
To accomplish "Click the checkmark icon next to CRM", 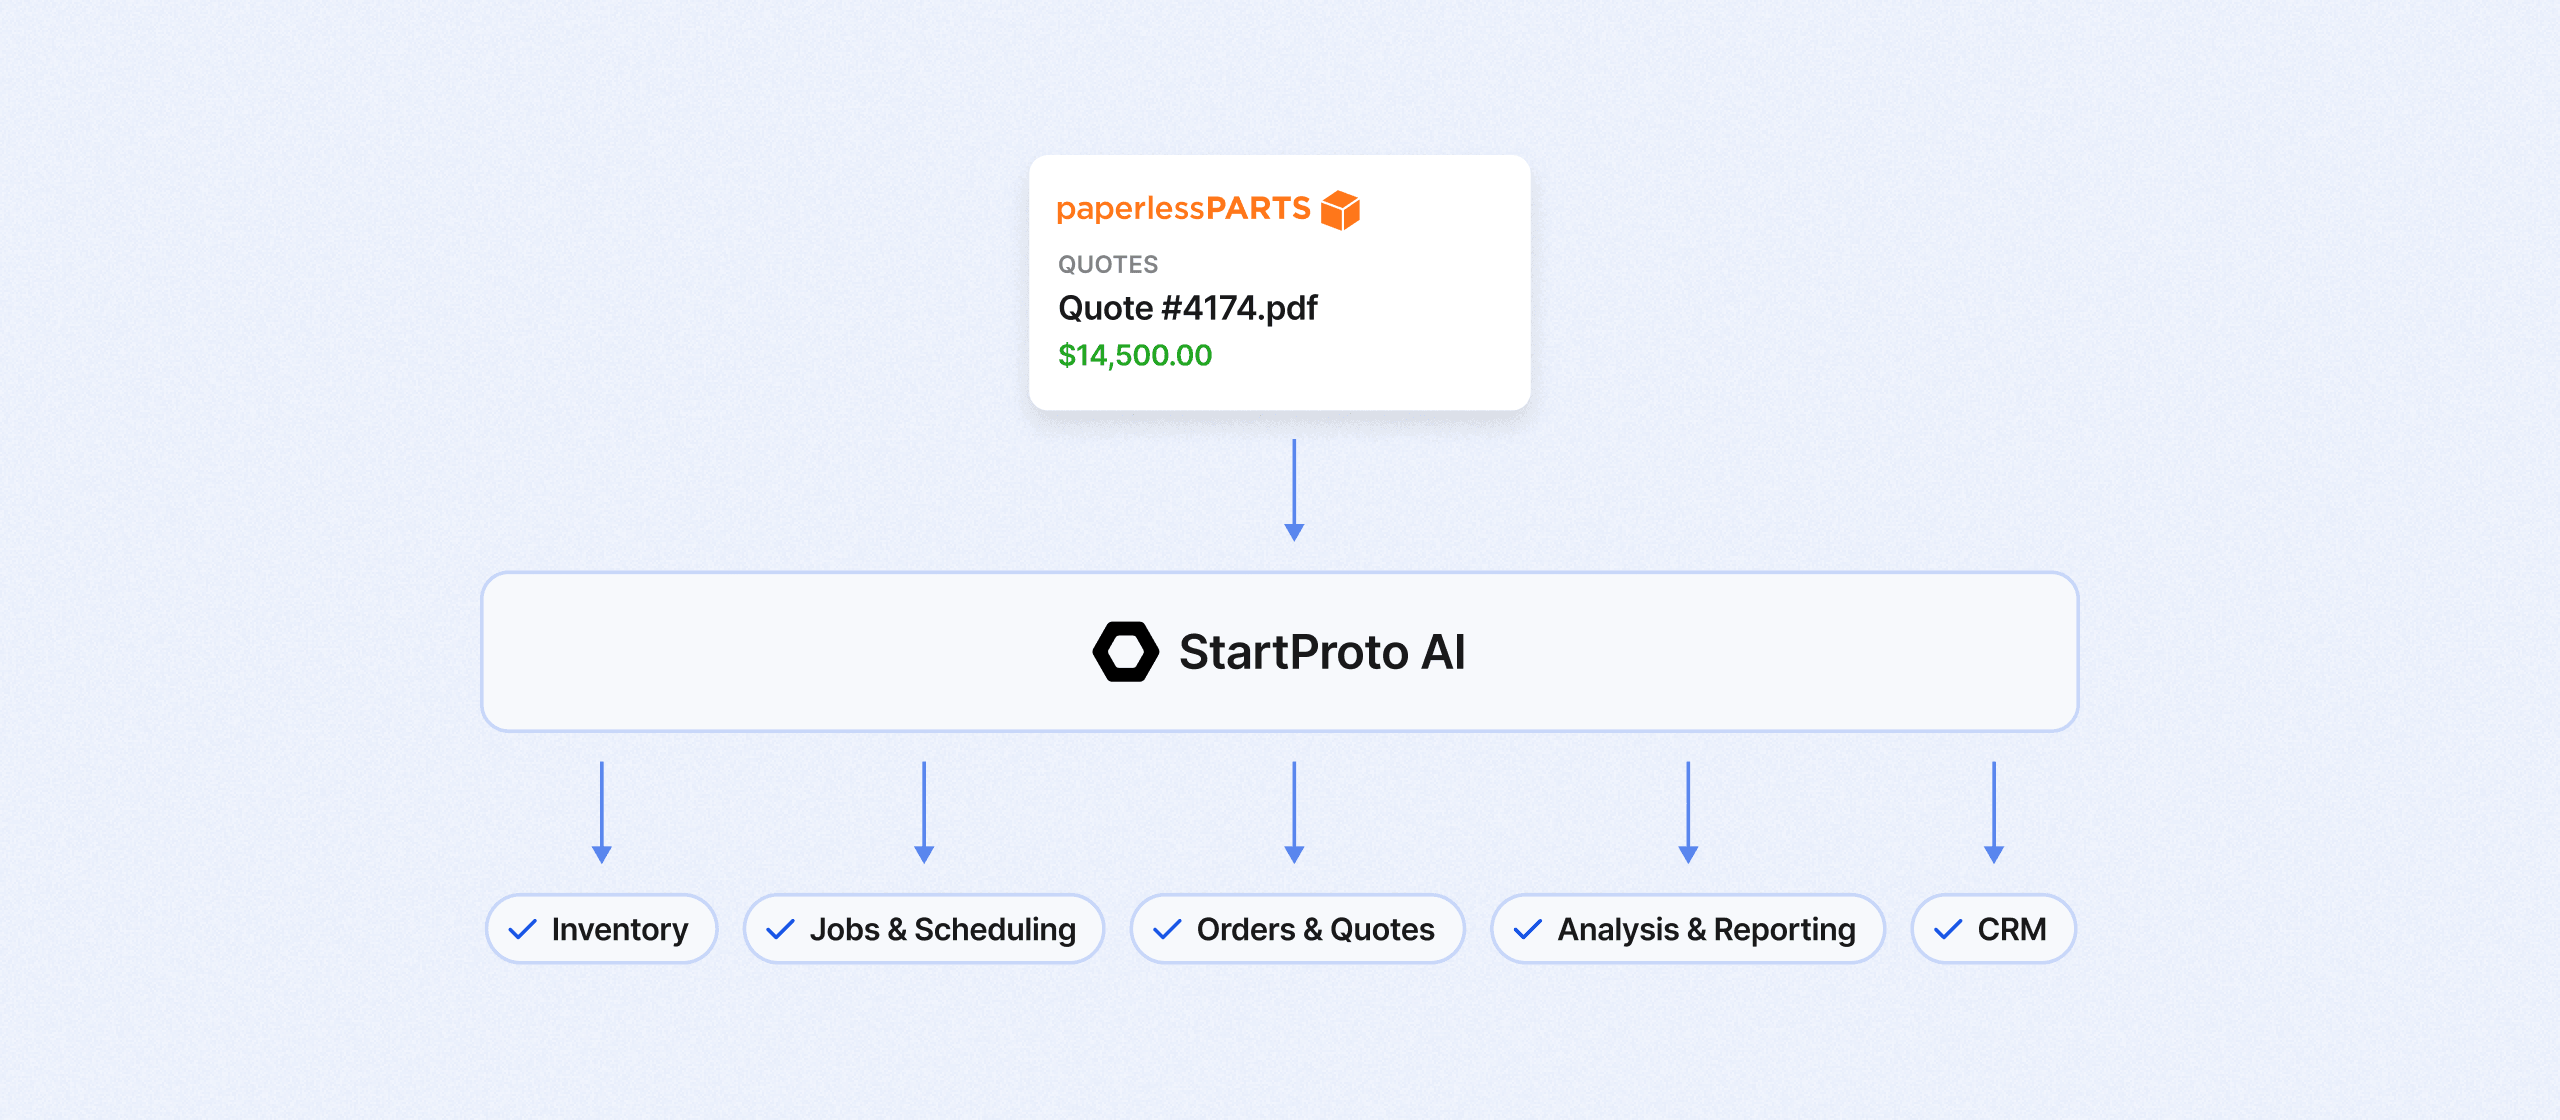I will pos(1948,930).
